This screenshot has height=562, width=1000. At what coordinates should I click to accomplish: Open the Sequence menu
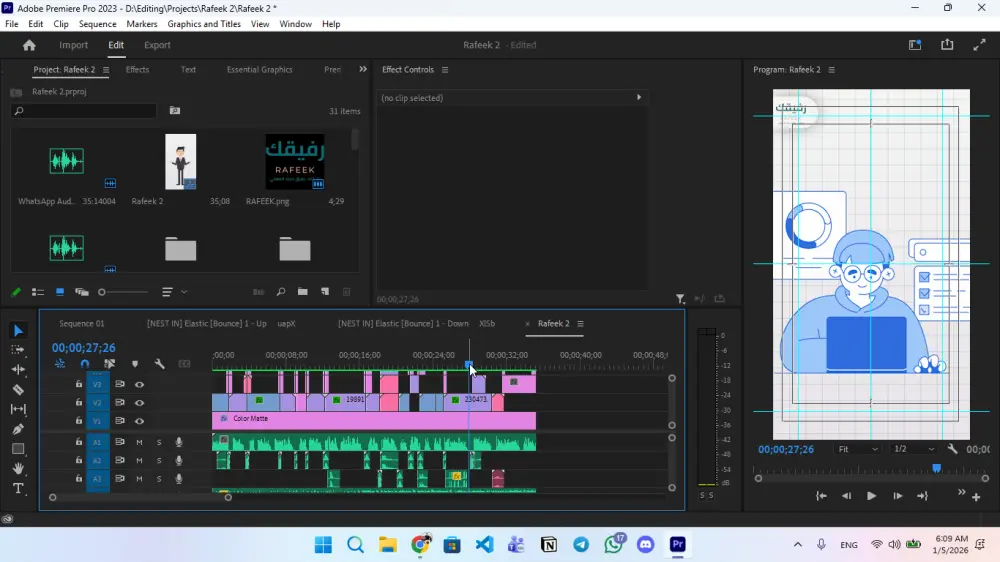[x=98, y=24]
